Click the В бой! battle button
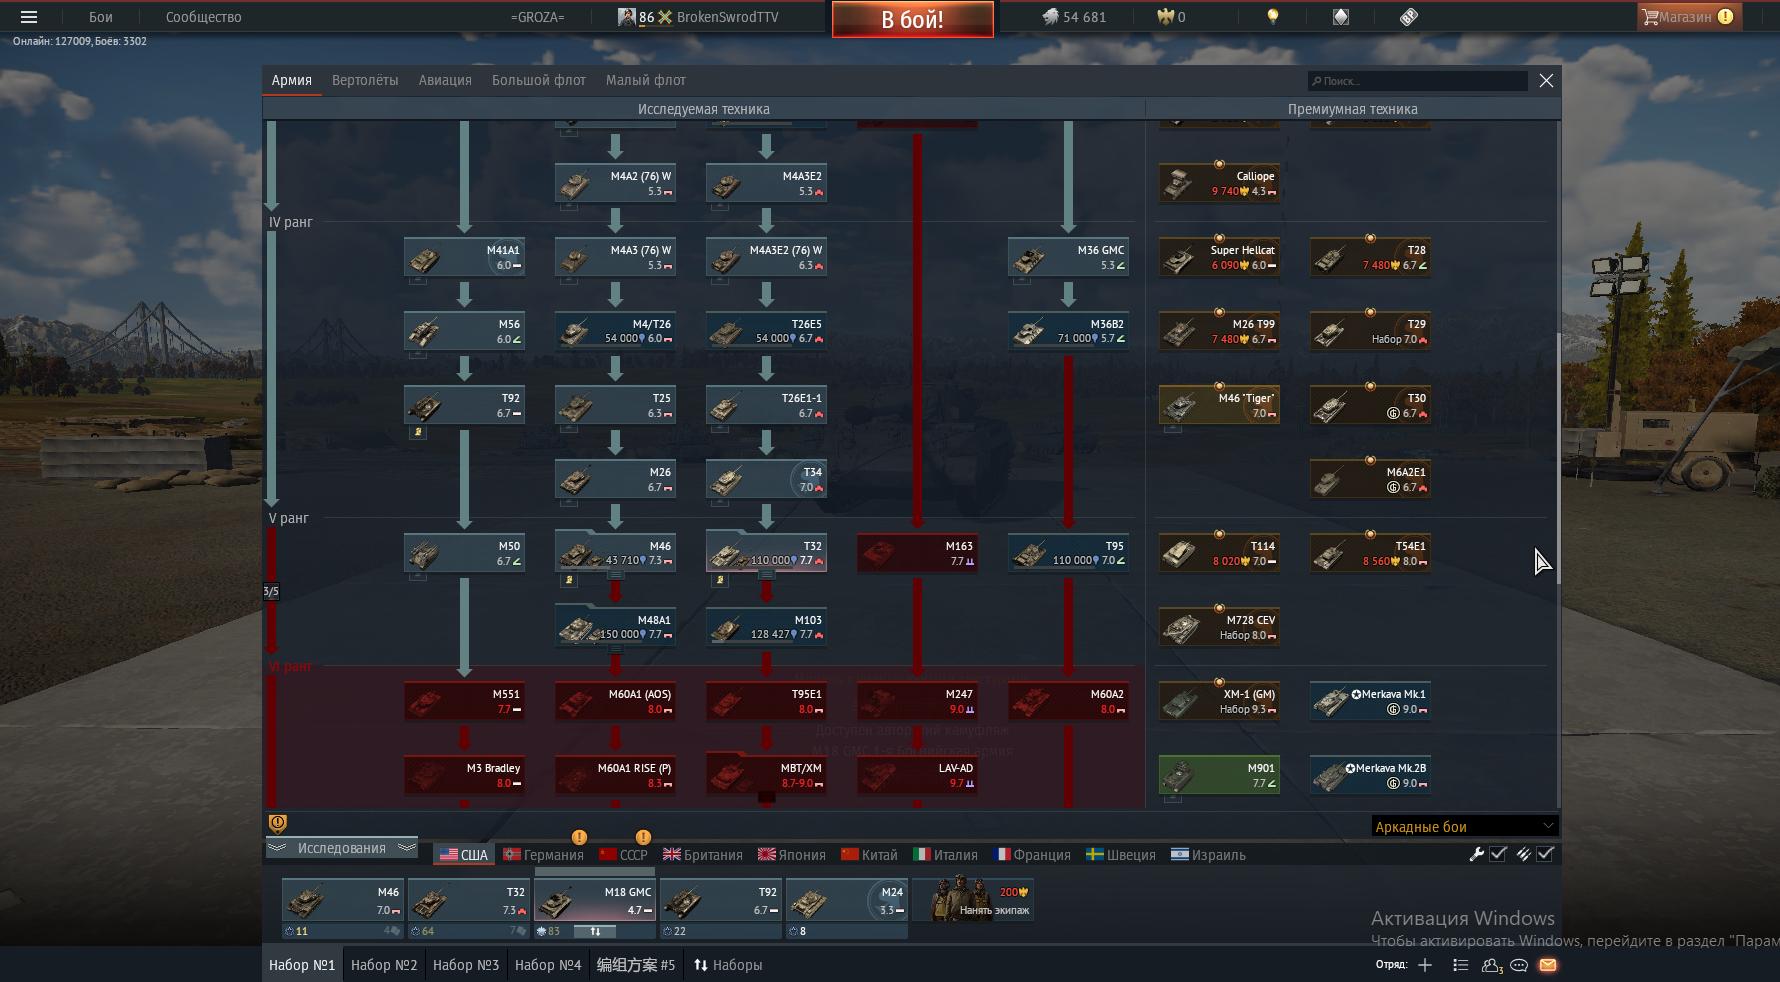 pyautogui.click(x=913, y=19)
